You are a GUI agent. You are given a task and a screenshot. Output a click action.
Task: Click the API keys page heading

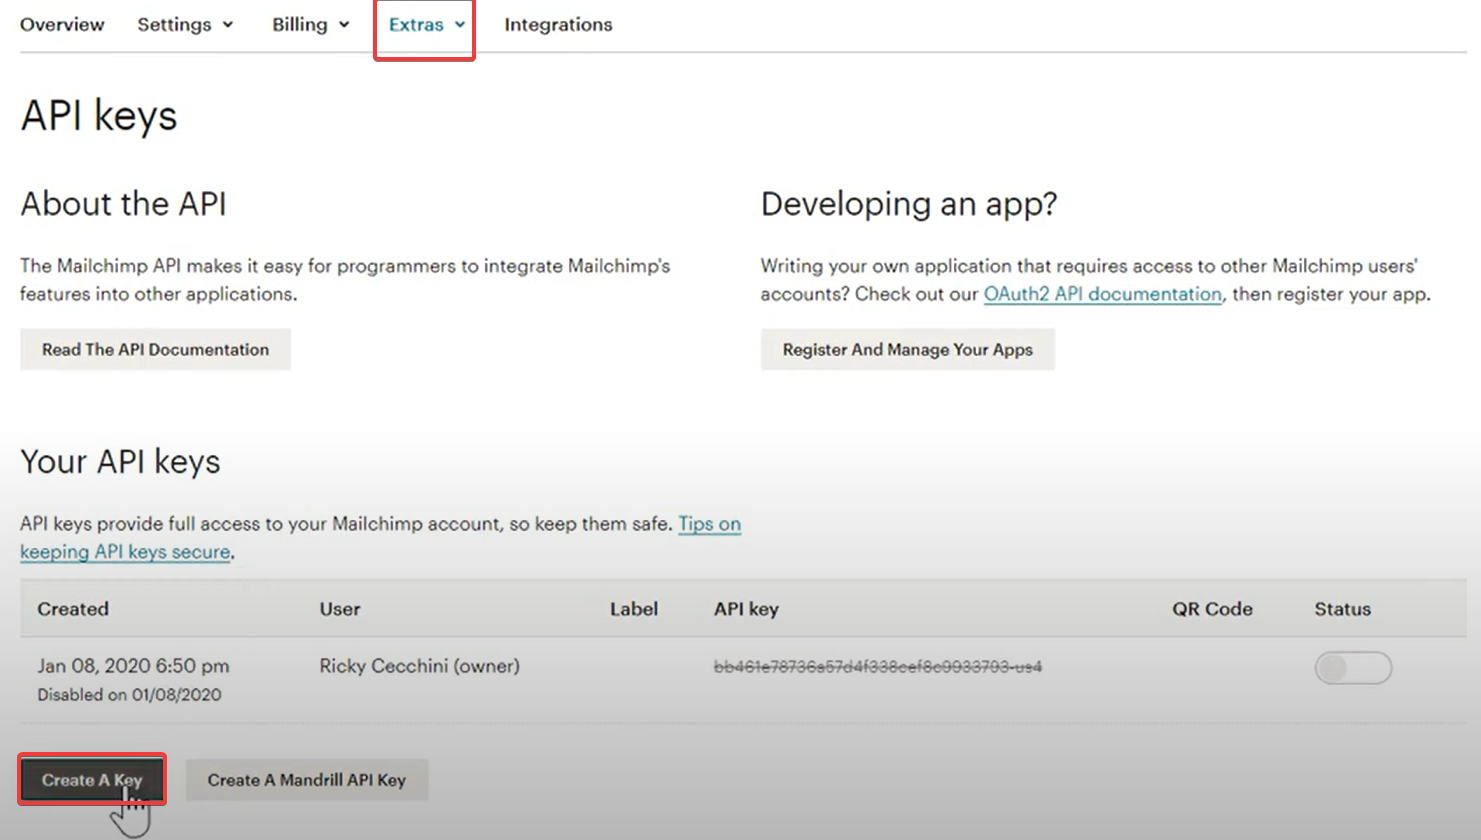[x=98, y=116]
